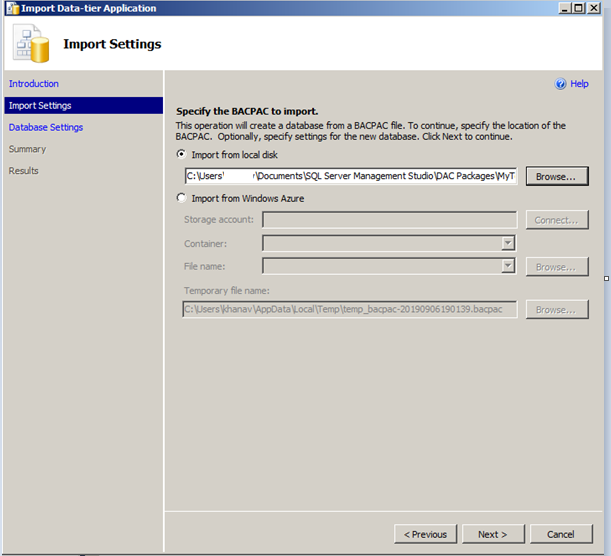Click the title bar application icon

(x=11, y=8)
